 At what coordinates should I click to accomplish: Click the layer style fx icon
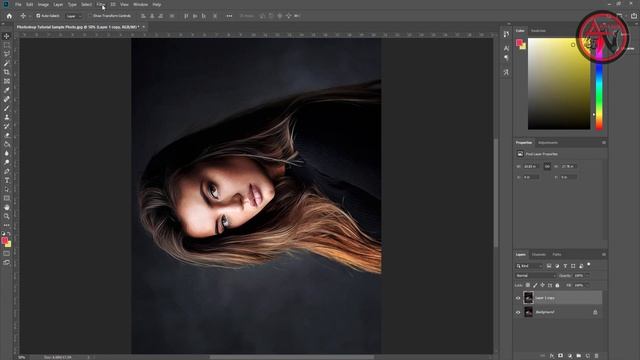tap(552, 356)
